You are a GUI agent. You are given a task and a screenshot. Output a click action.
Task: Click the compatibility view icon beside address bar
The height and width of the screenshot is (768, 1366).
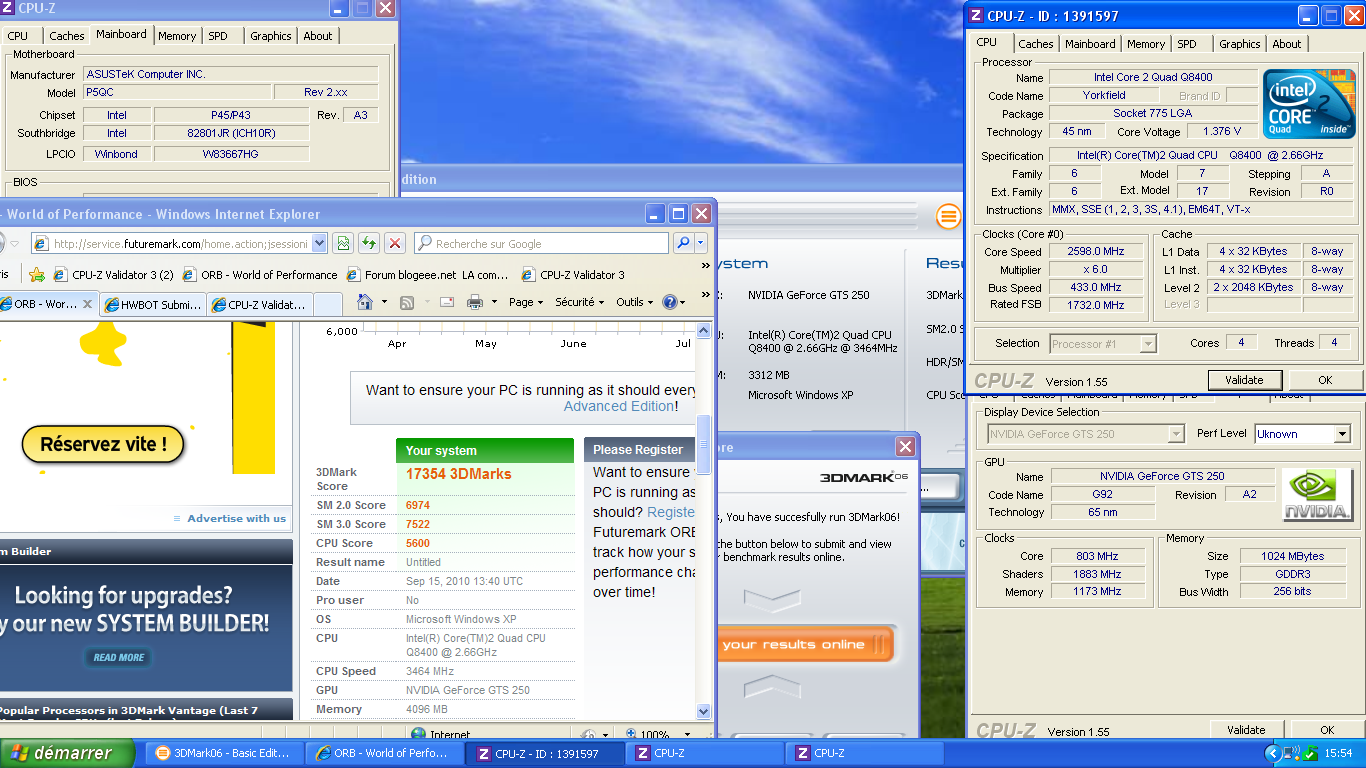coord(343,243)
